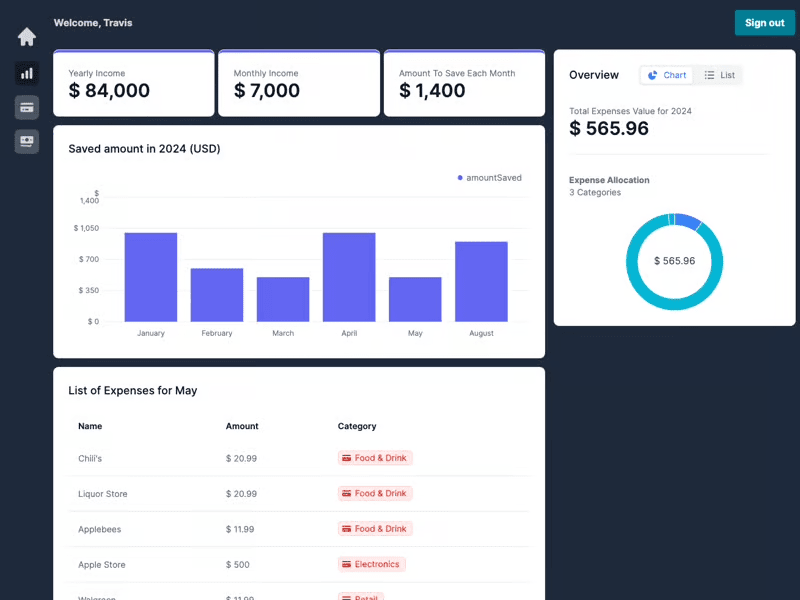
Task: Switch Overview to the List tab
Action: point(719,75)
